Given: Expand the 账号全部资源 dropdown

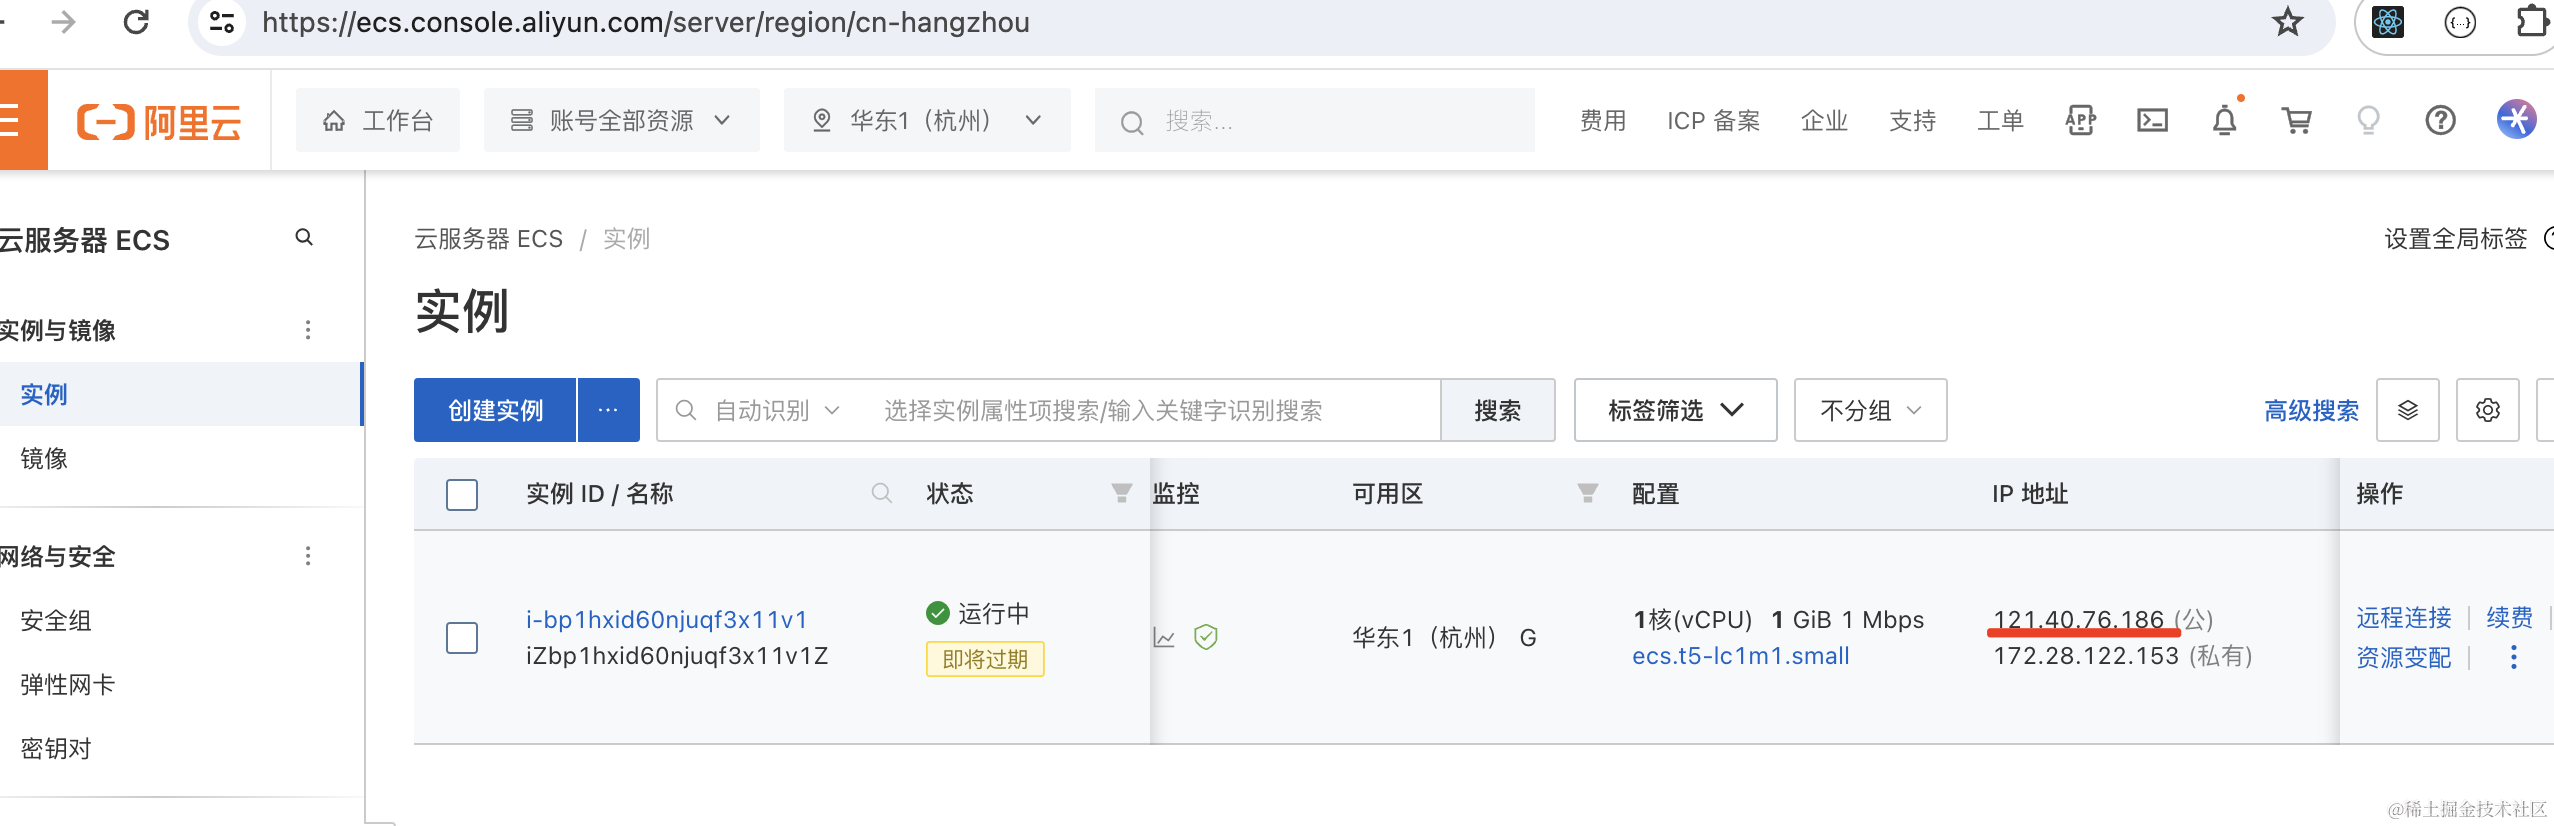Looking at the screenshot, I should pos(621,121).
